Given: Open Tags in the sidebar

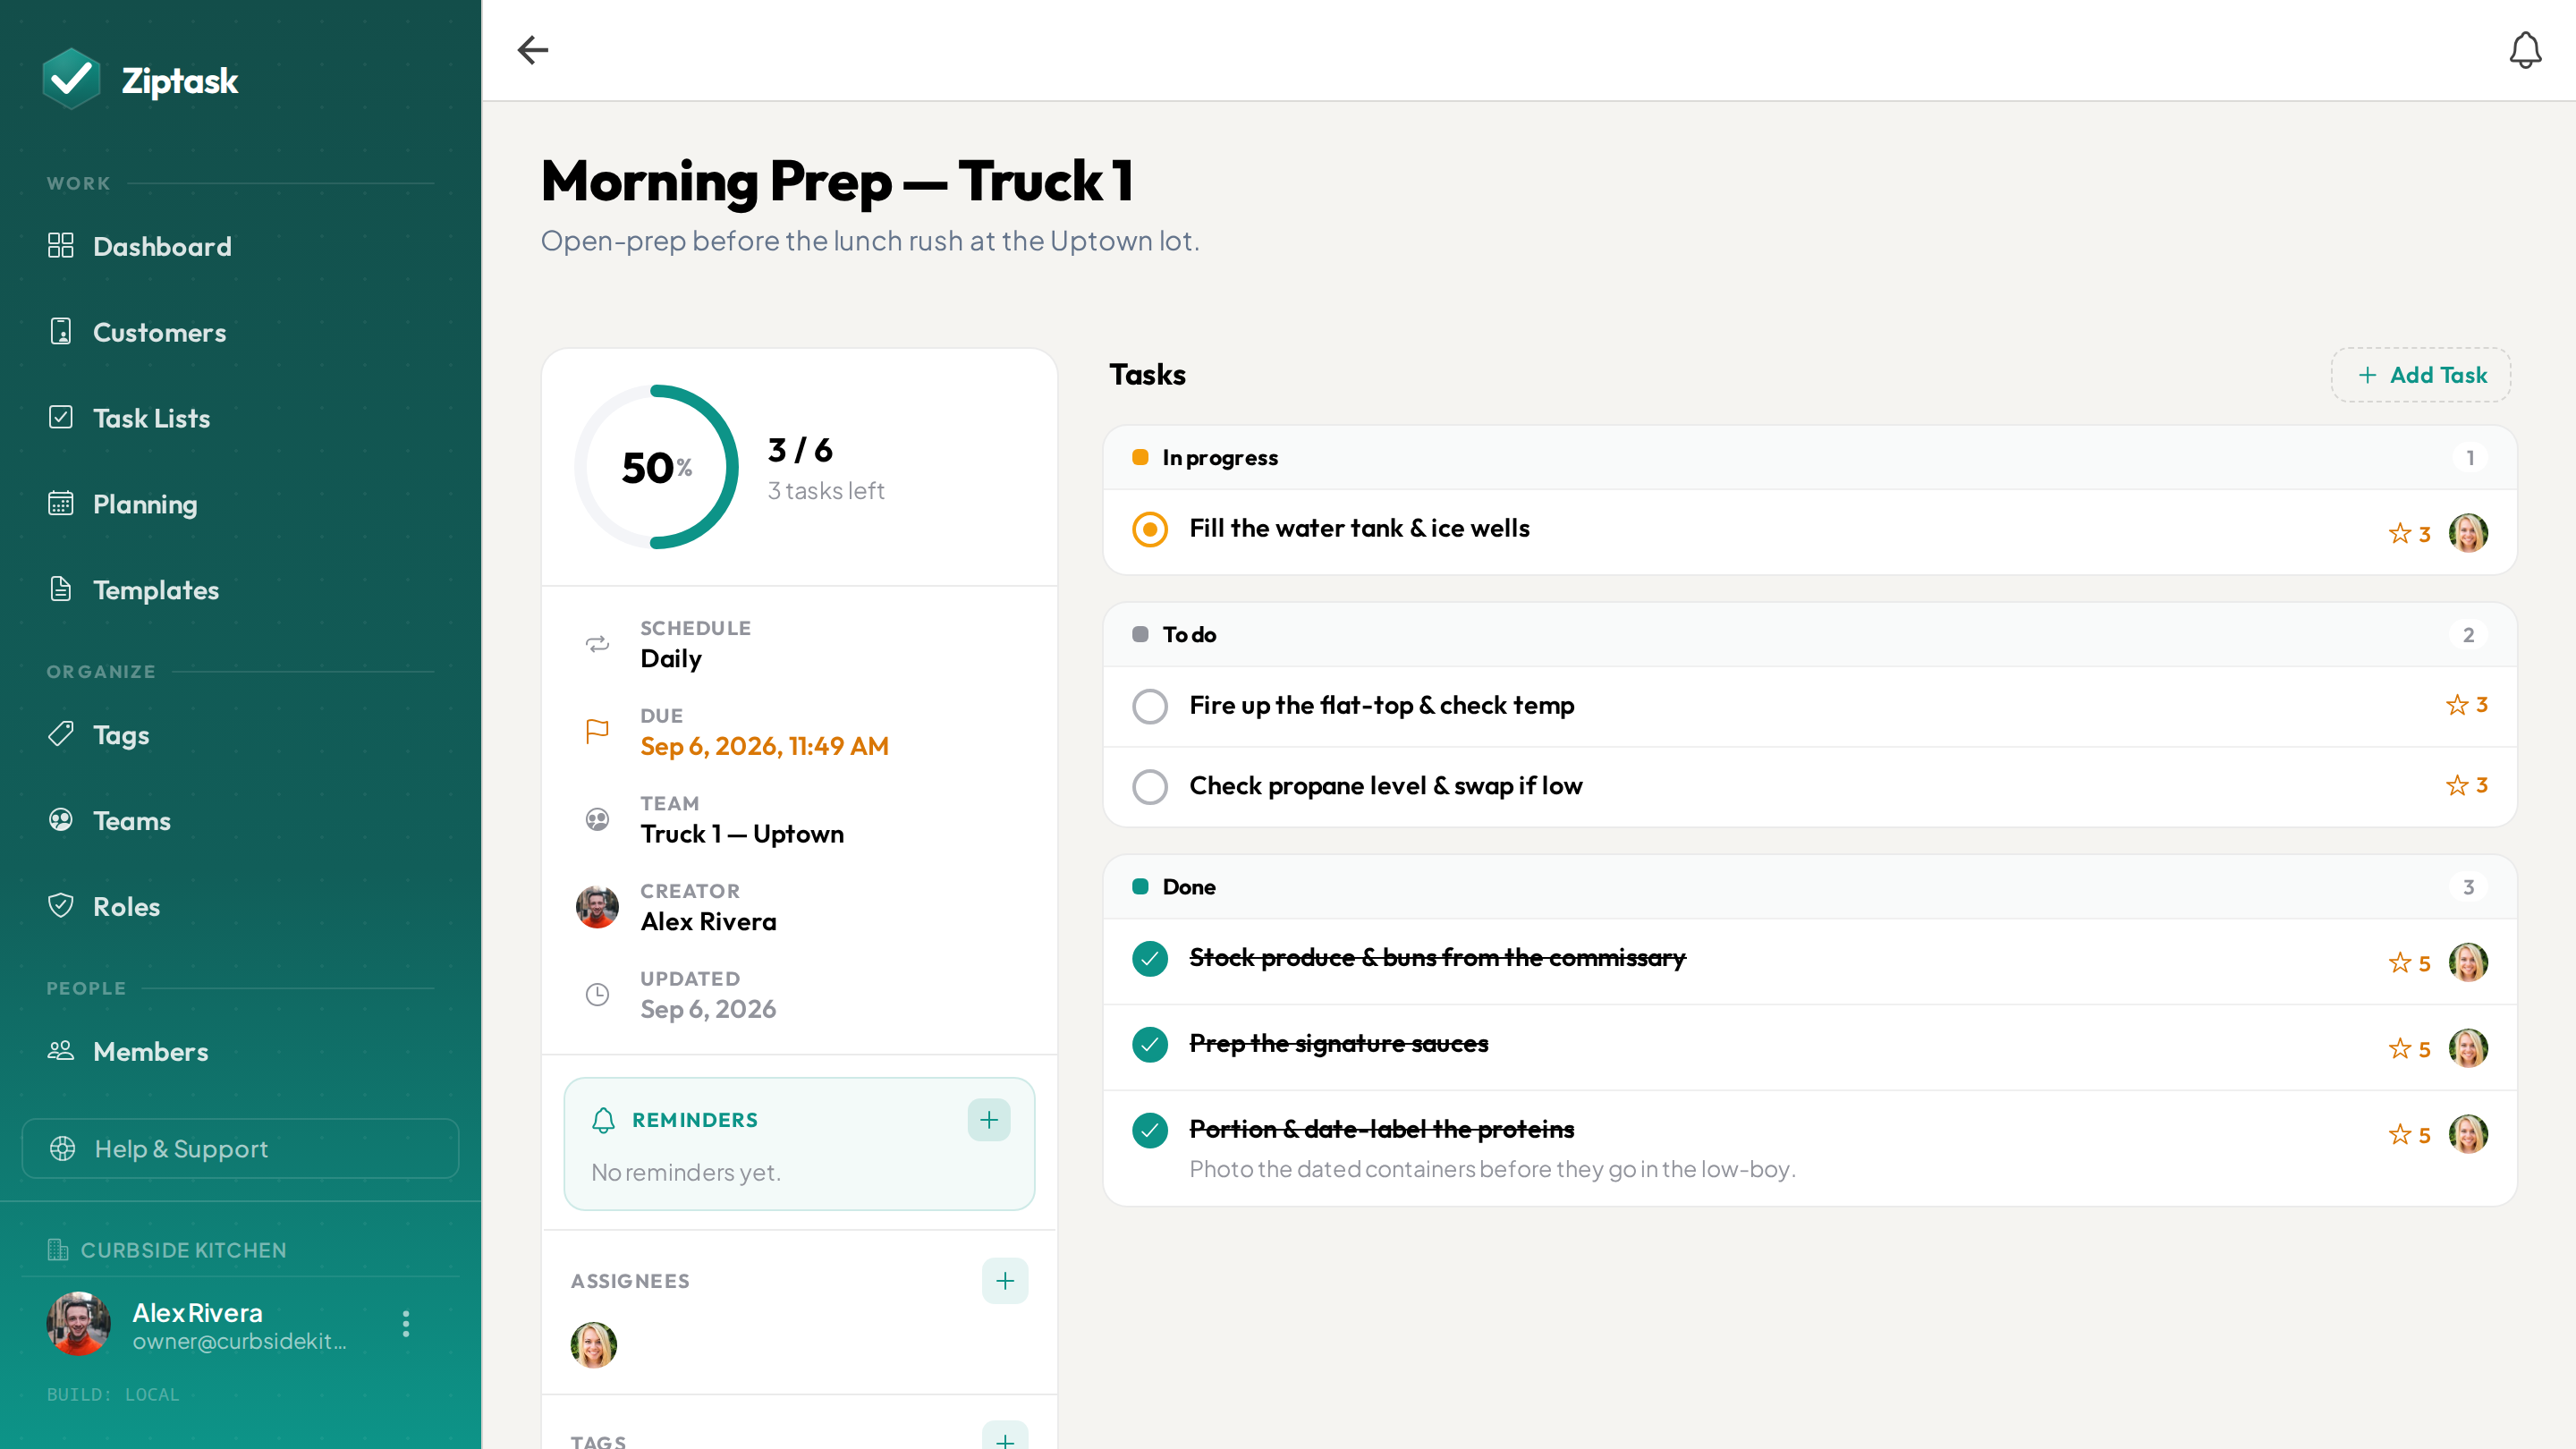Looking at the screenshot, I should click(240, 735).
